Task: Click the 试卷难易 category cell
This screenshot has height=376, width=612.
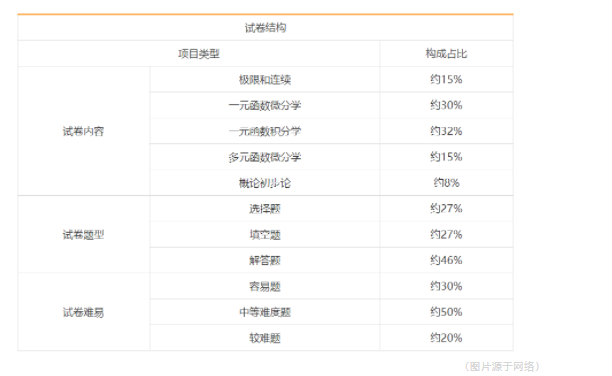Action: (x=83, y=312)
